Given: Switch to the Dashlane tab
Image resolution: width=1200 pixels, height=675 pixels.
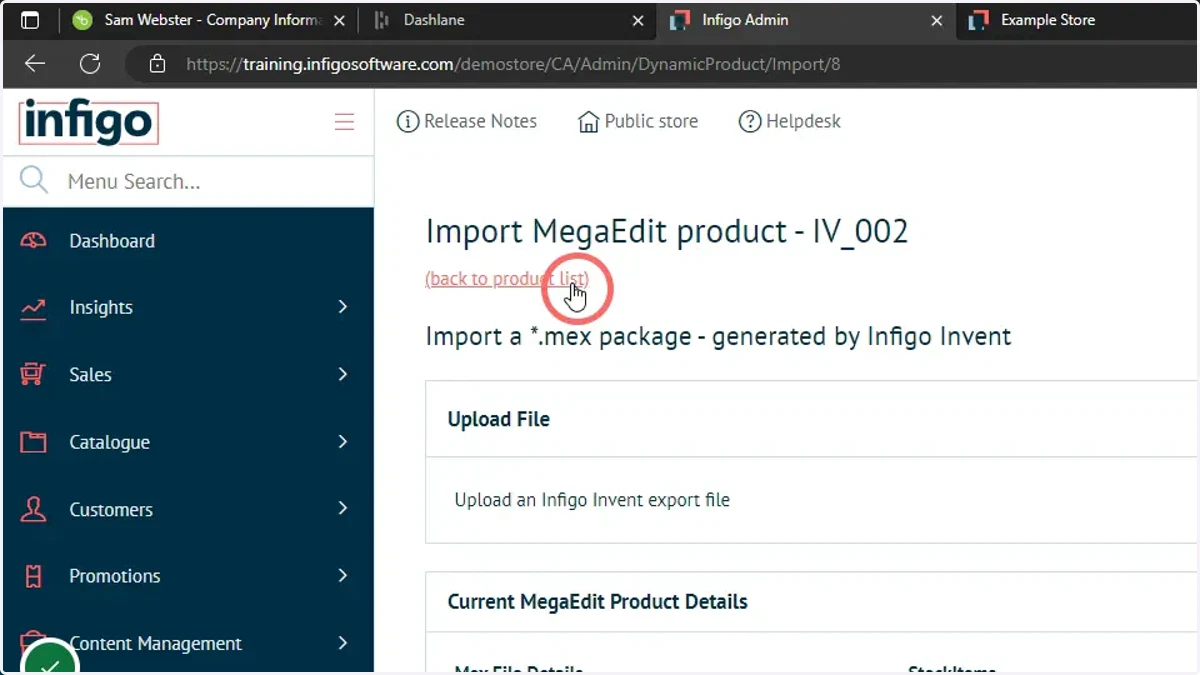Looking at the screenshot, I should tap(506, 20).
